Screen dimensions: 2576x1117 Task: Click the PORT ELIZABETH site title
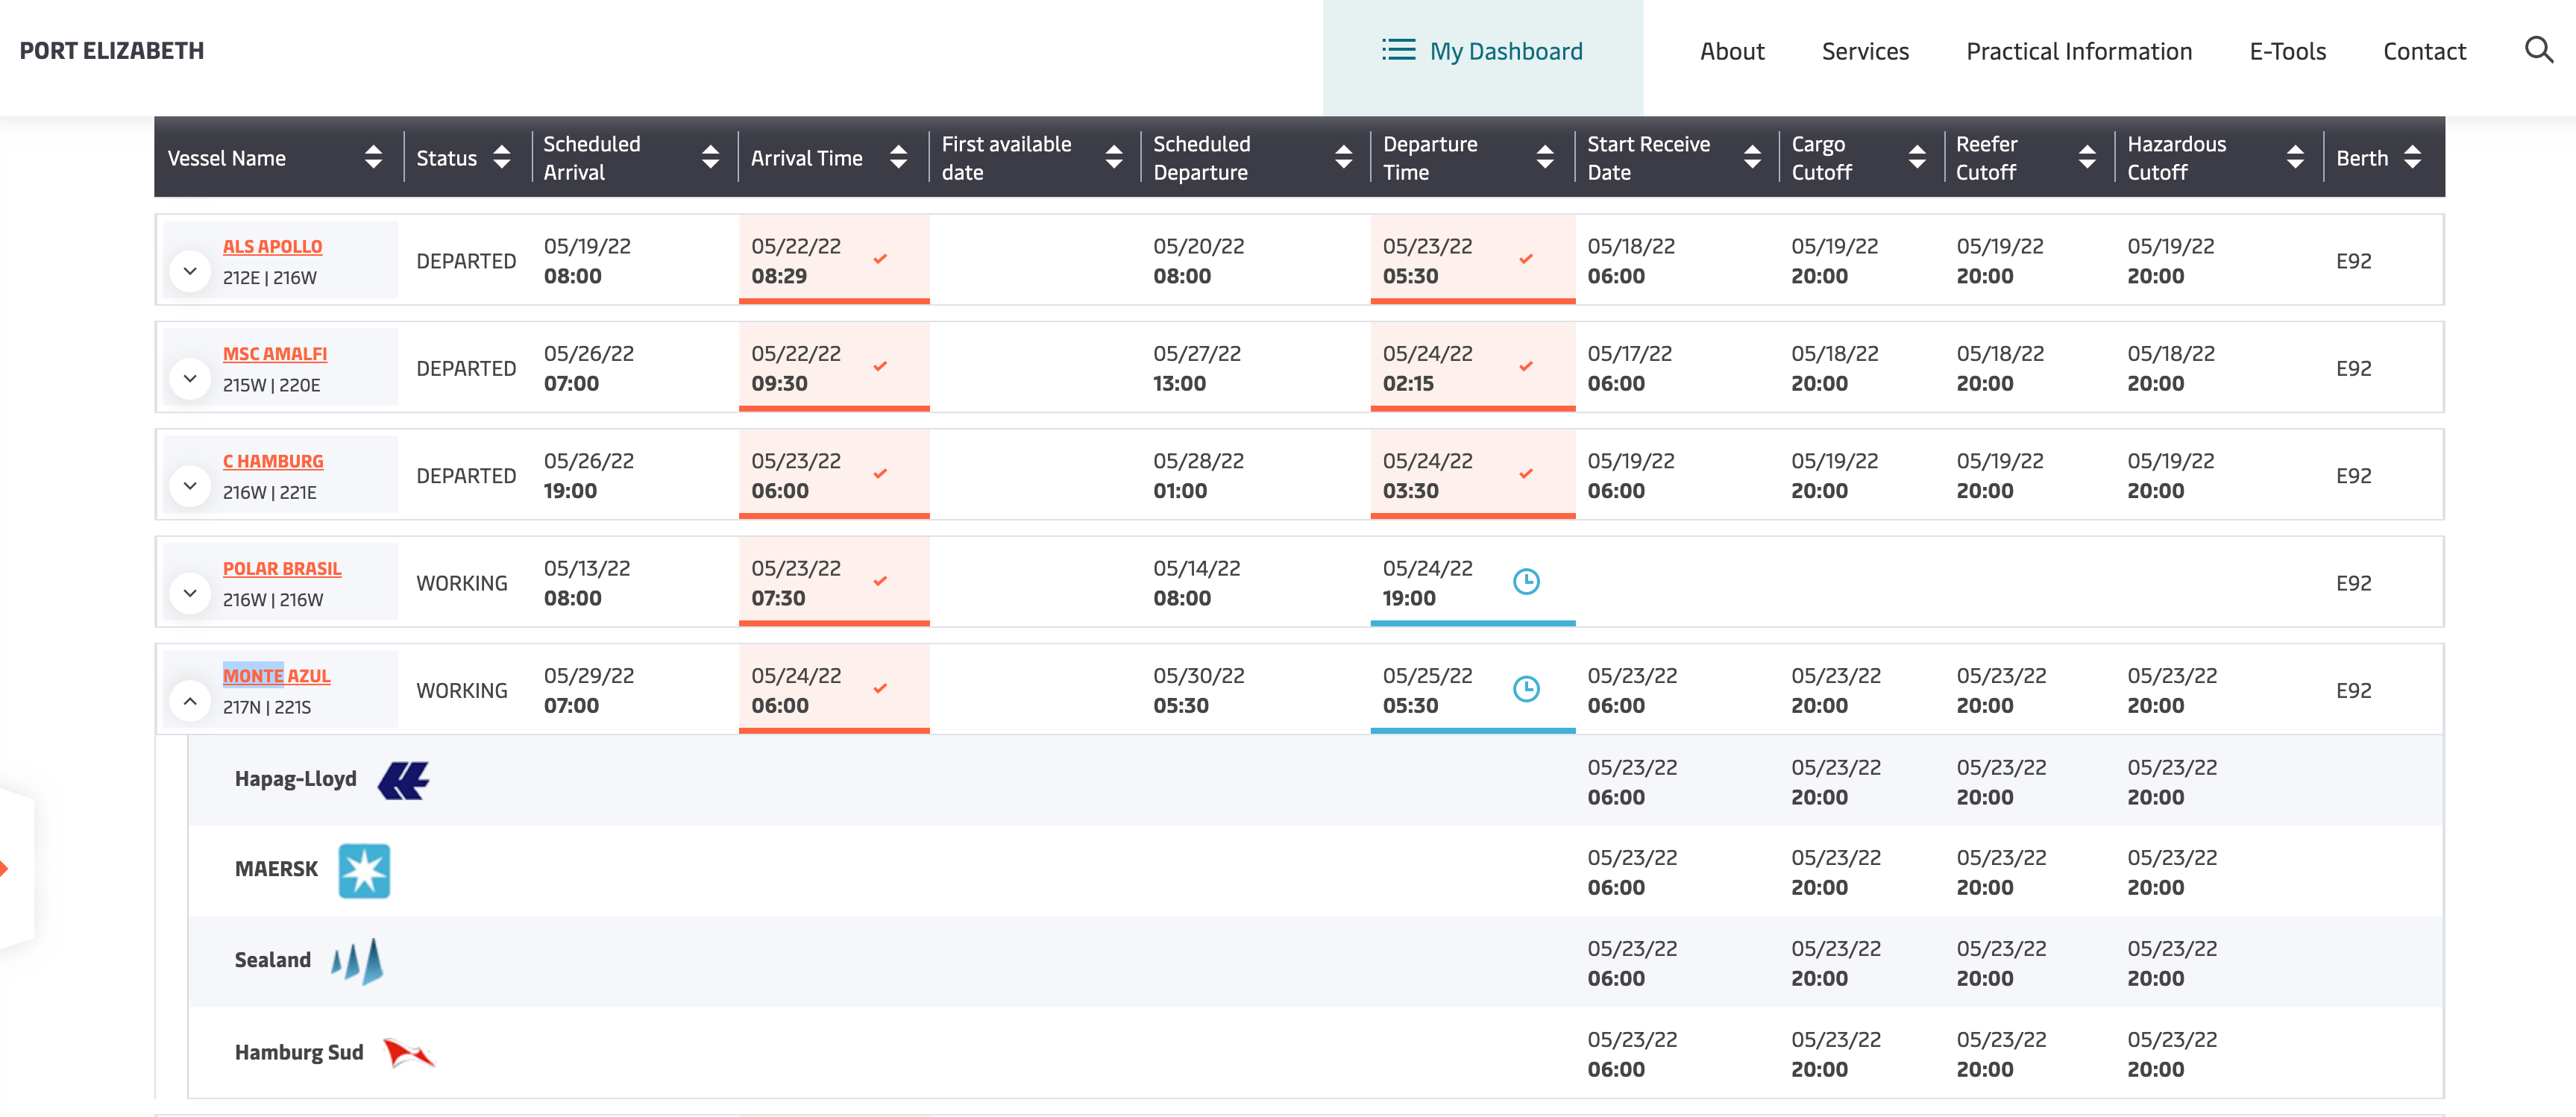pos(112,51)
